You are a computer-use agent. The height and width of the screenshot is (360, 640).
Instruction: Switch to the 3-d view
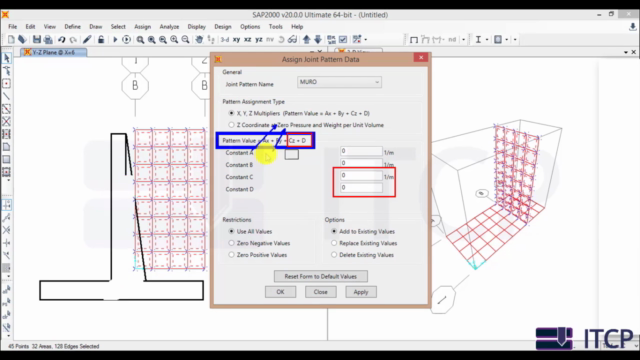(x=225, y=40)
